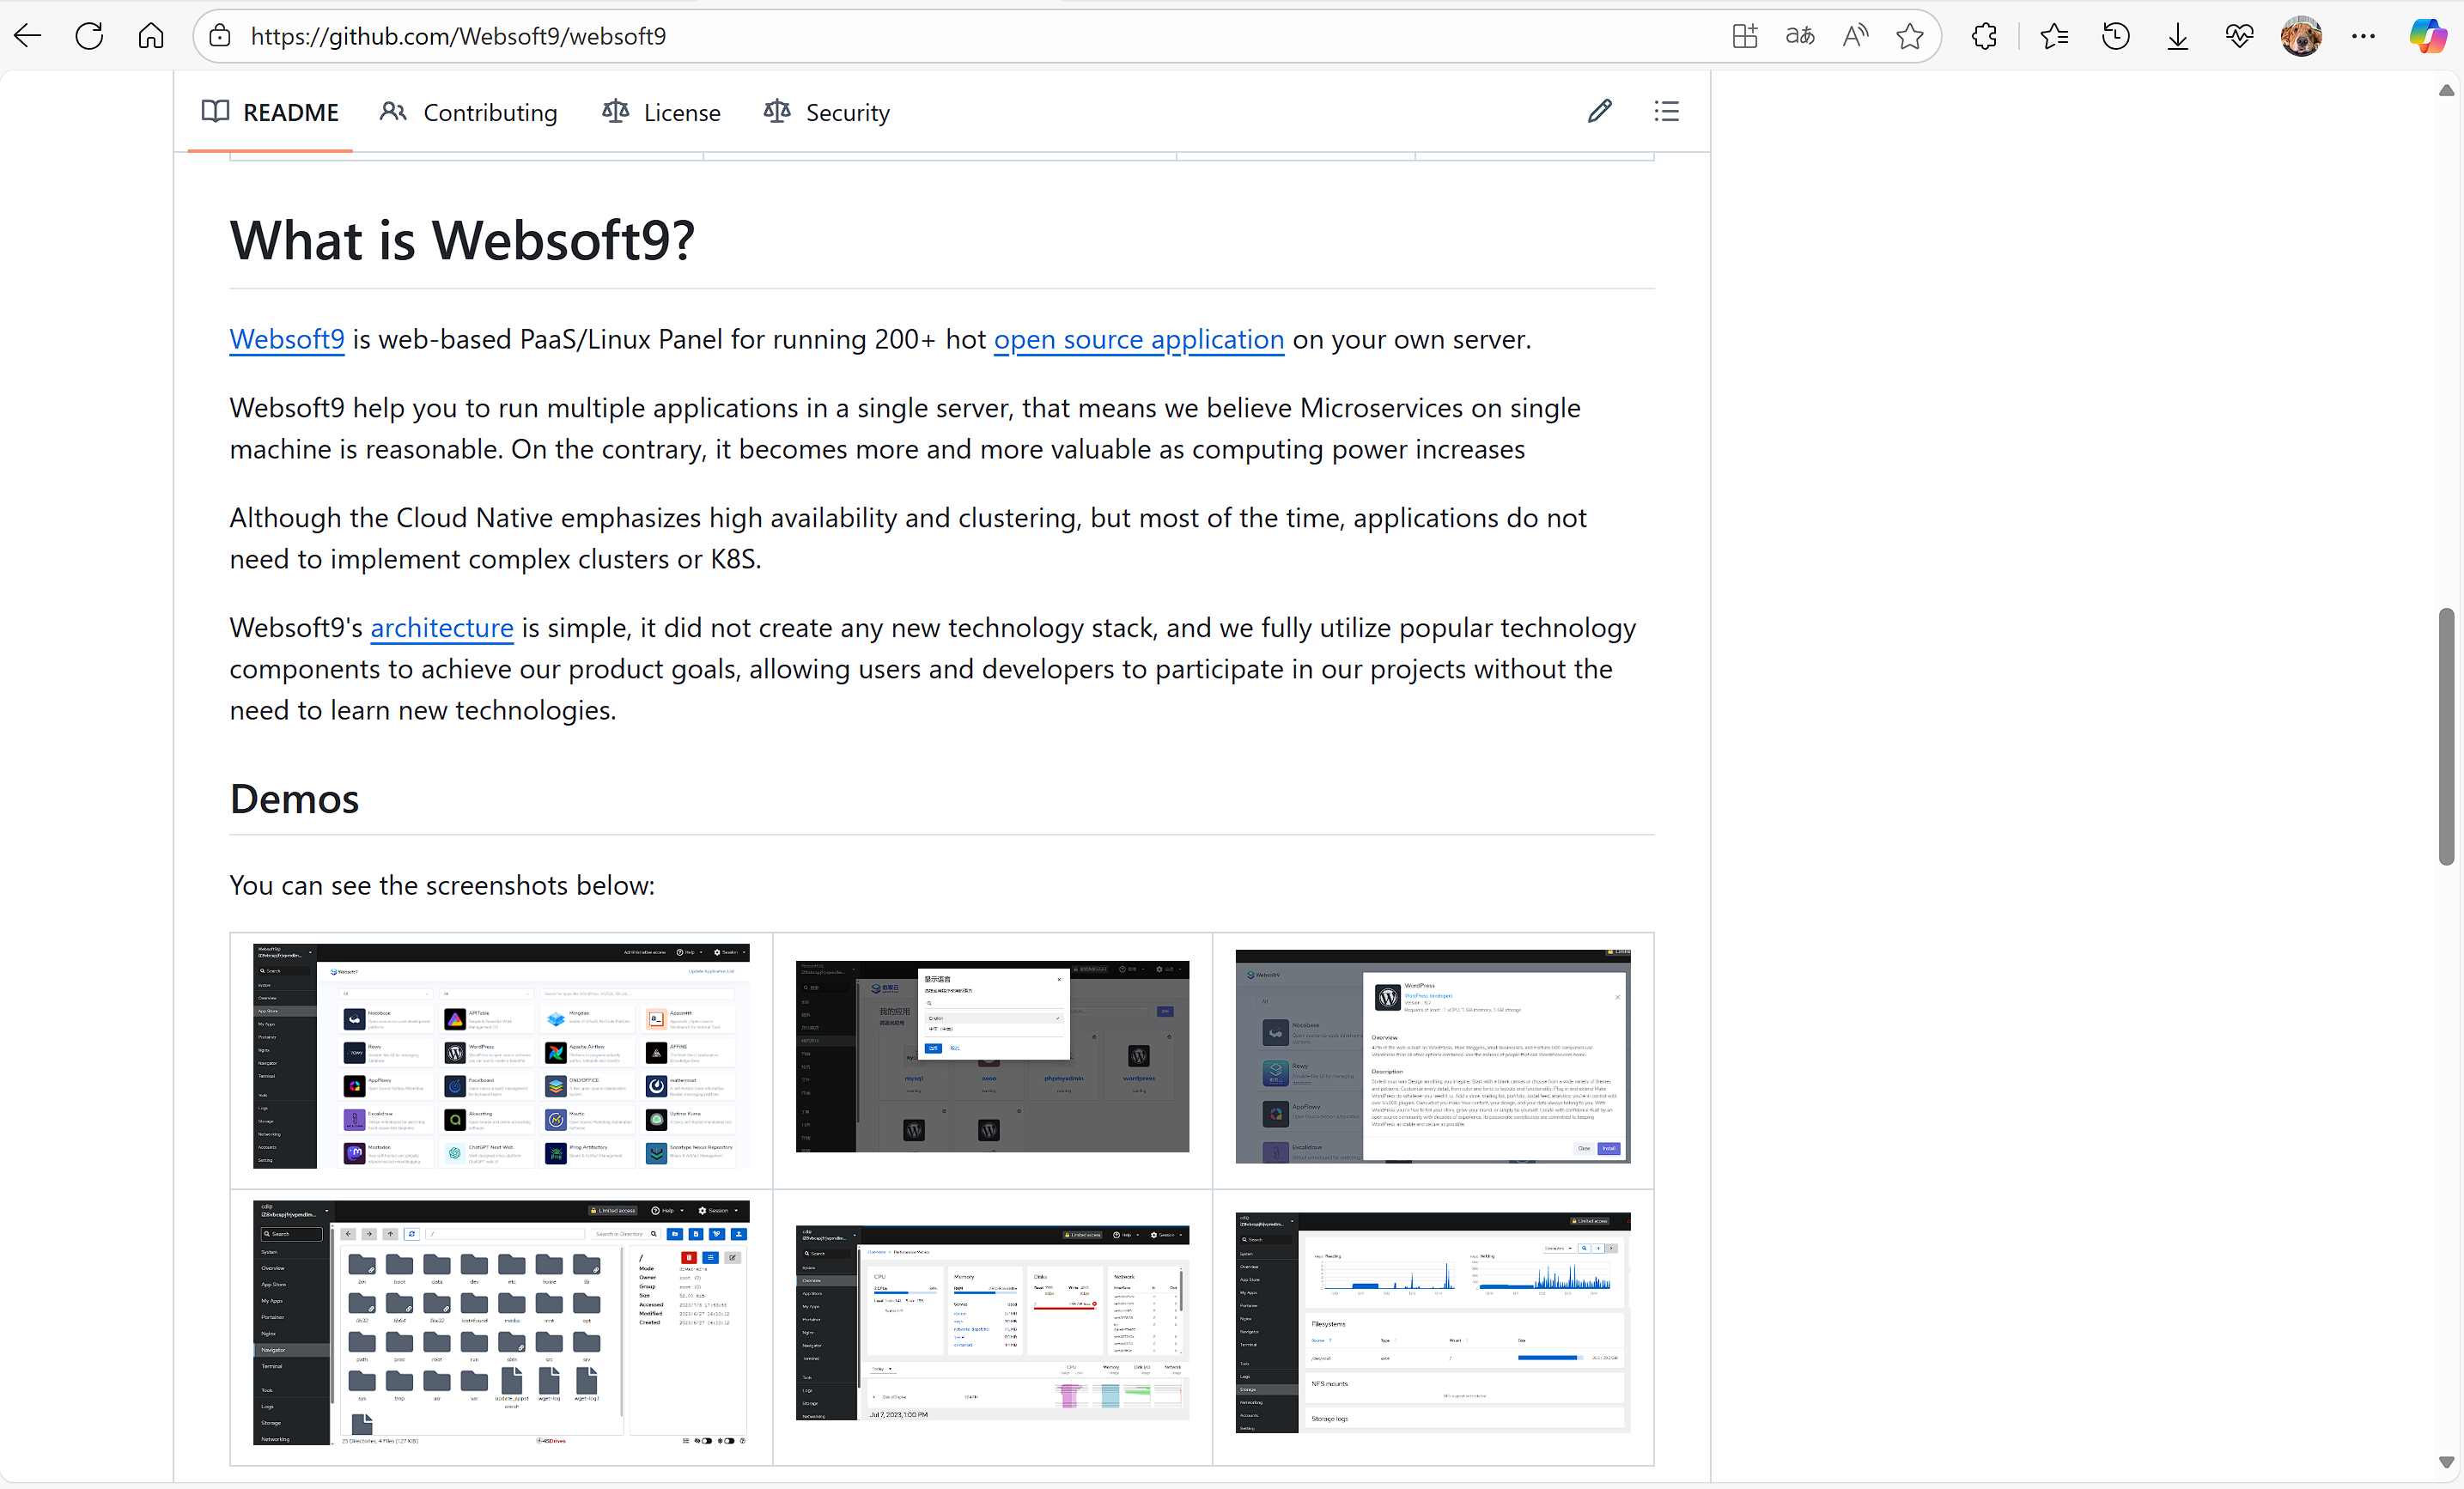Viewport: 2464px width, 1489px height.
Task: Click the Websoft9 app store demo screenshot
Action: 500,1057
